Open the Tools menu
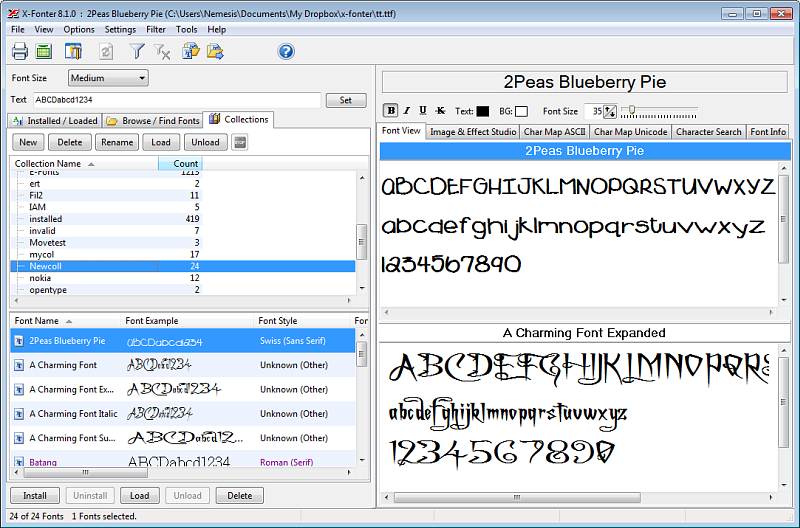 (186, 30)
